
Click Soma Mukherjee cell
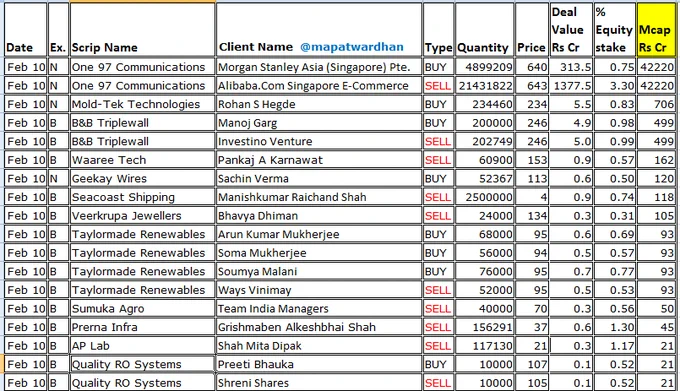coord(319,254)
